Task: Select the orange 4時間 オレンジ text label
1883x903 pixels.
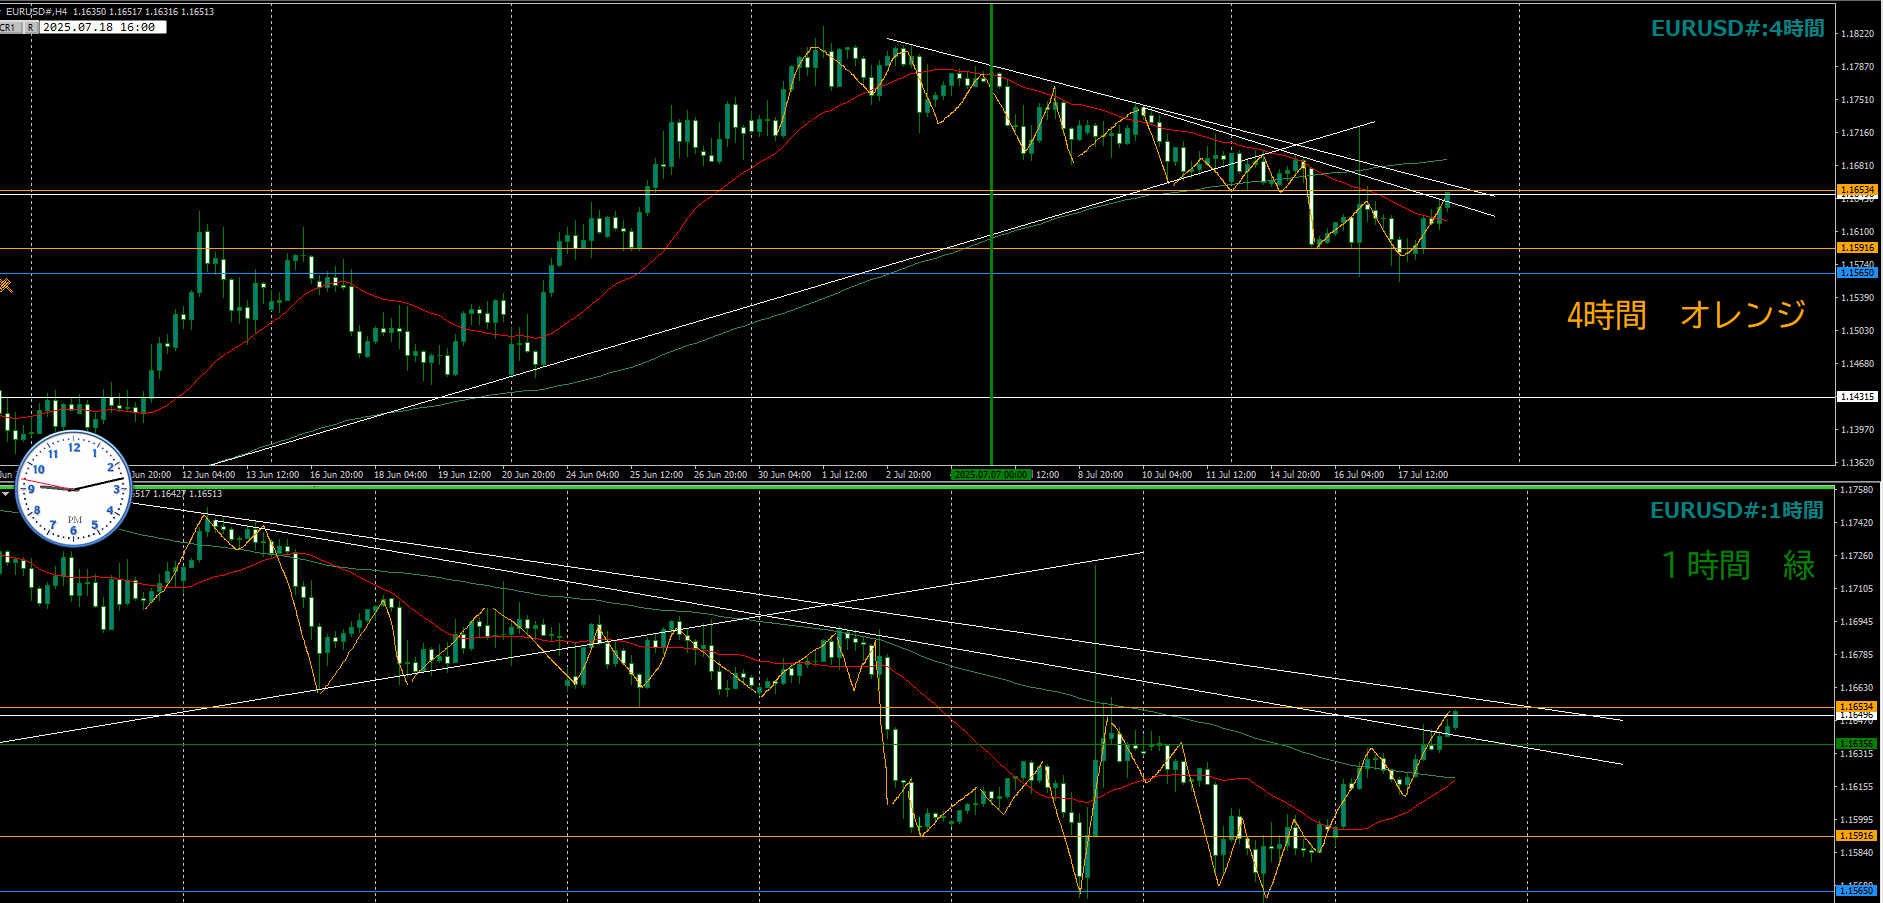Action: 1687,315
